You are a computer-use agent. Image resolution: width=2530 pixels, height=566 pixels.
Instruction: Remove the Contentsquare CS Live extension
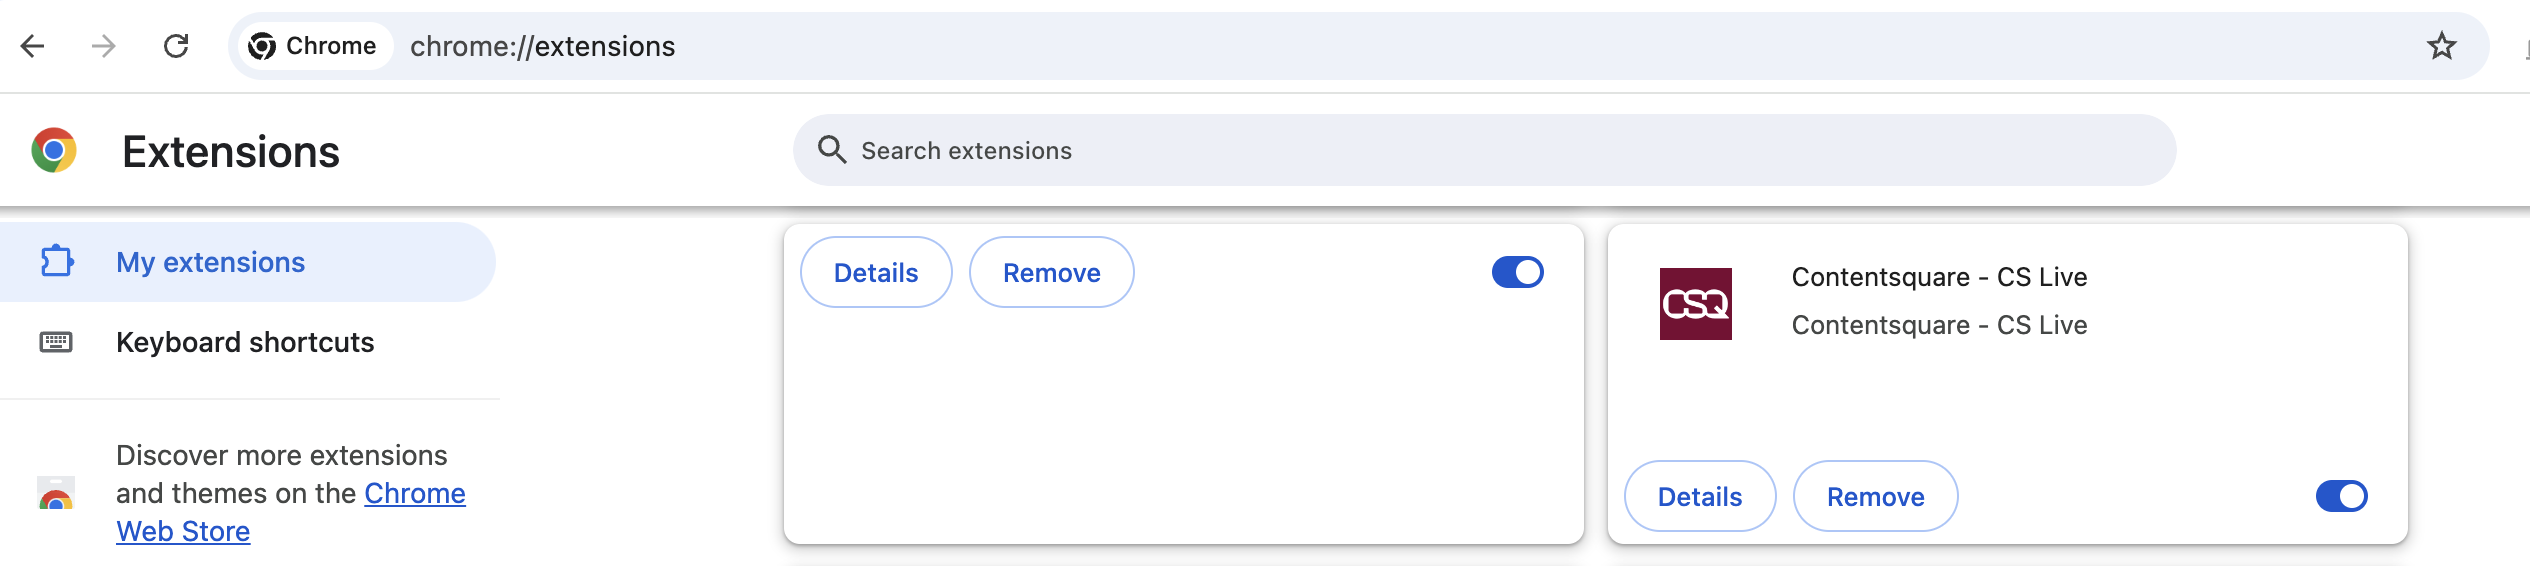tap(1875, 496)
